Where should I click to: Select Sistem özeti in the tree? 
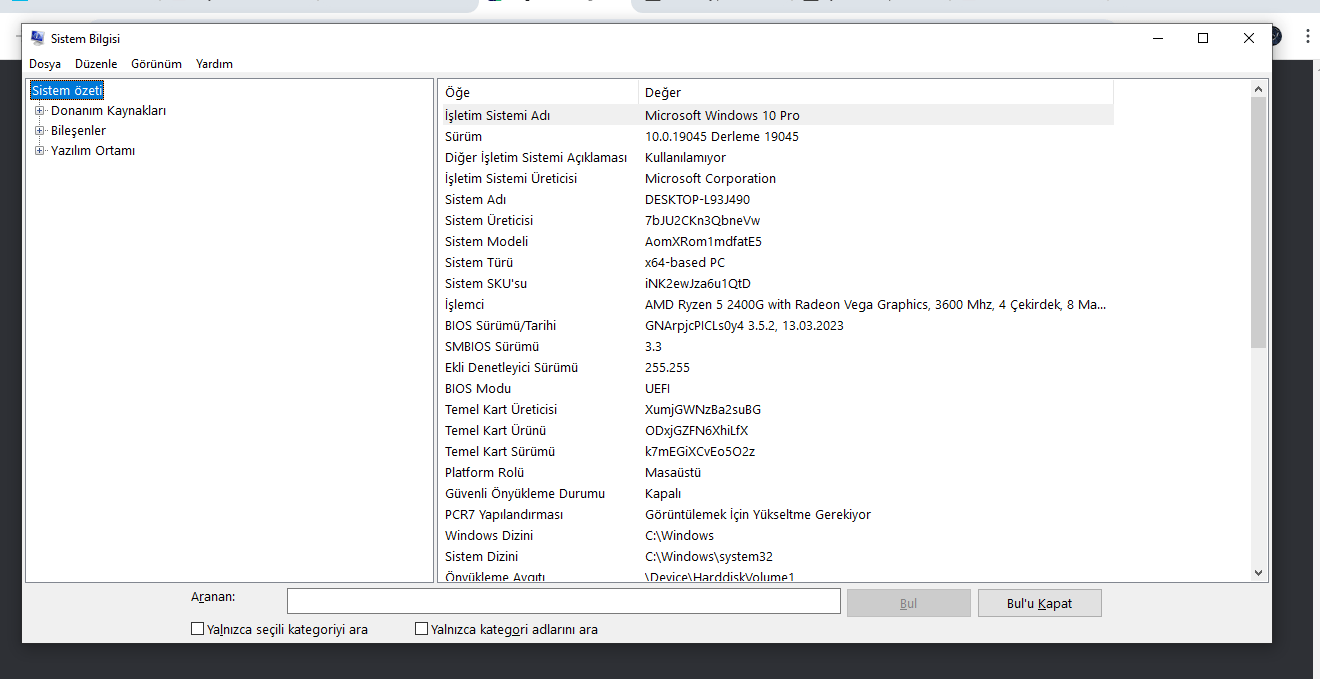pos(67,90)
